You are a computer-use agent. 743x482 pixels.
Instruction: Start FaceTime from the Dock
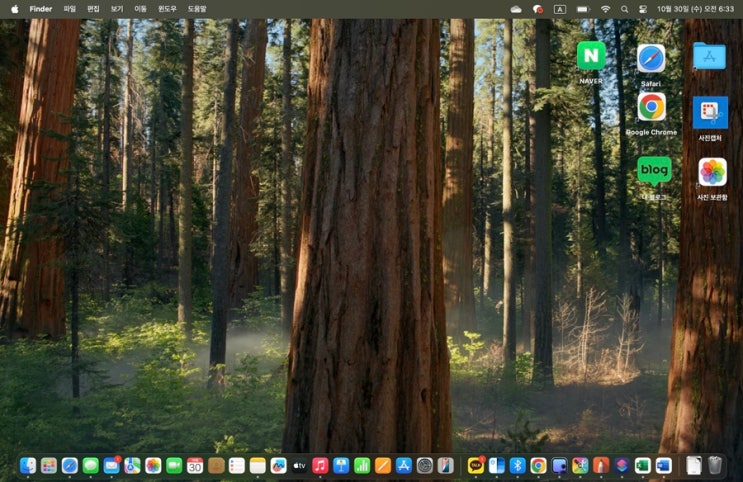tap(174, 466)
